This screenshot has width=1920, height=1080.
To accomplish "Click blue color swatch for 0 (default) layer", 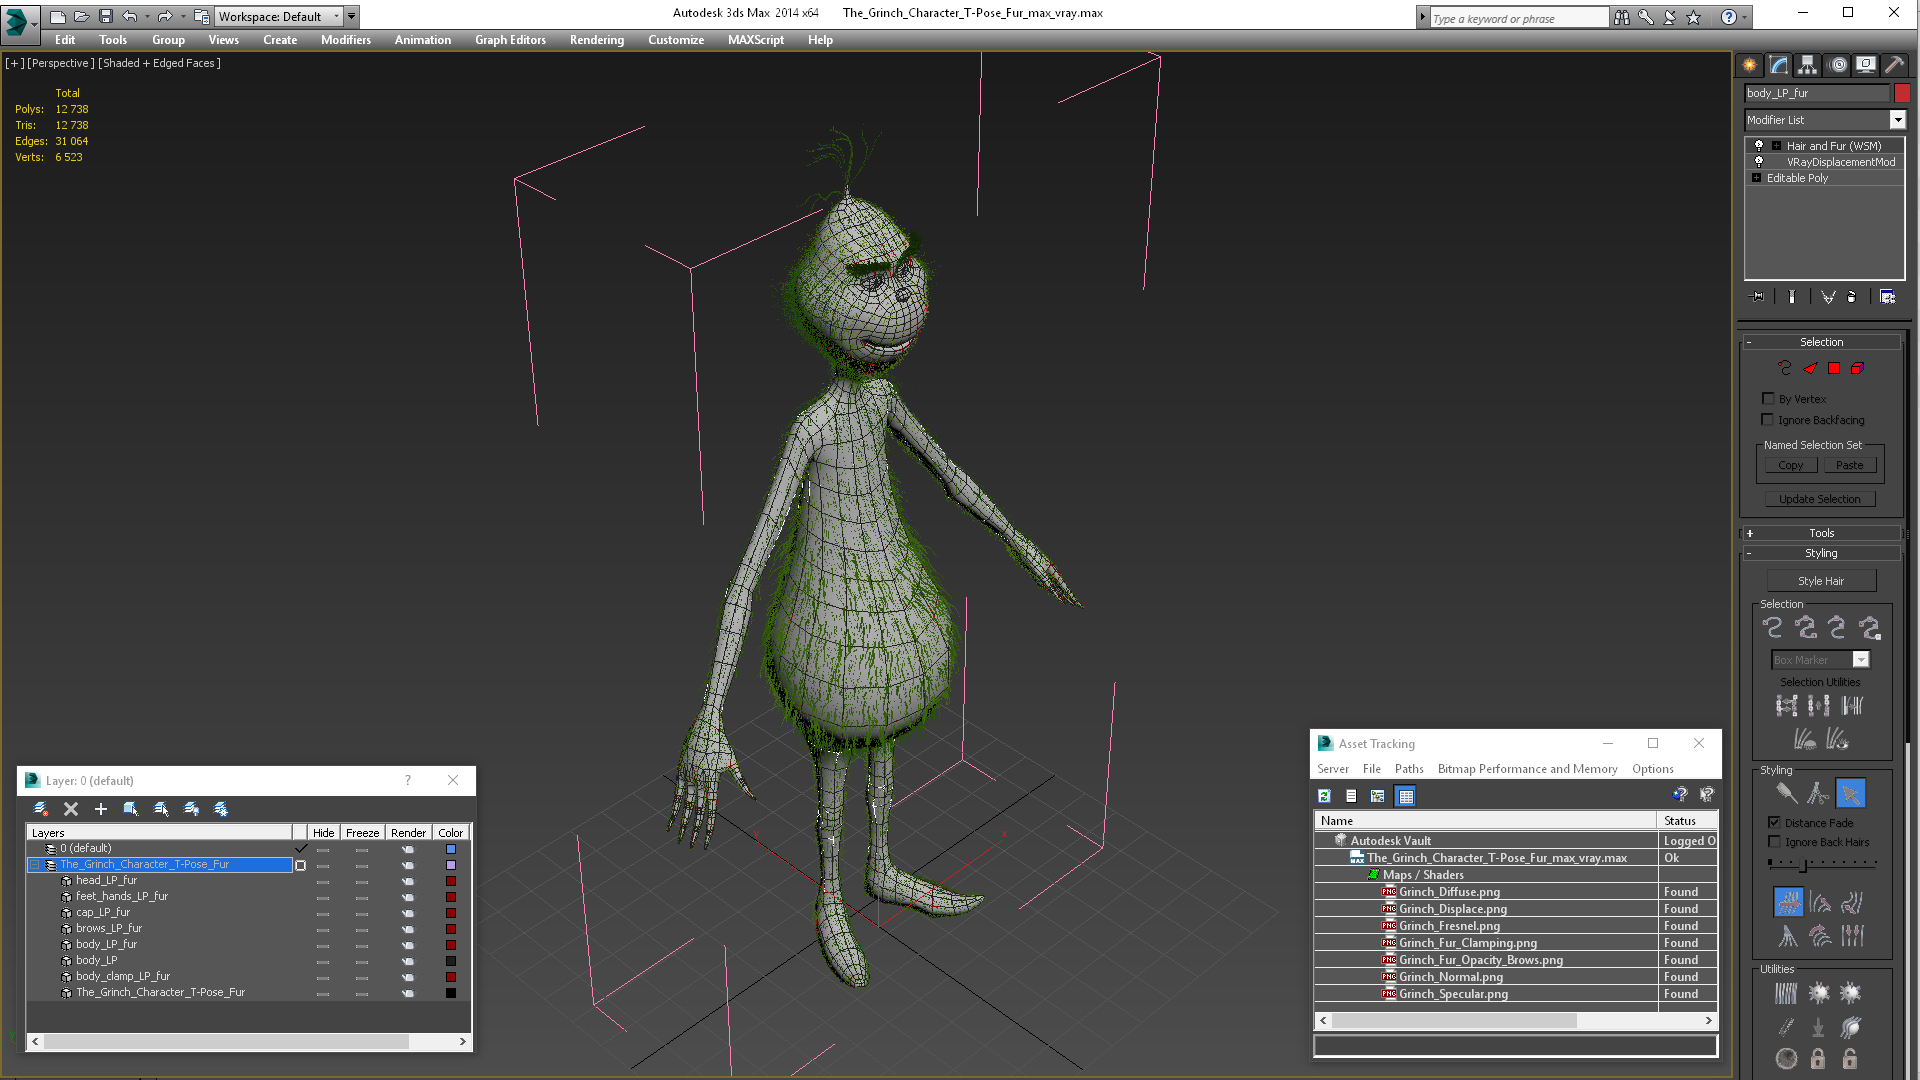I will coord(451,849).
